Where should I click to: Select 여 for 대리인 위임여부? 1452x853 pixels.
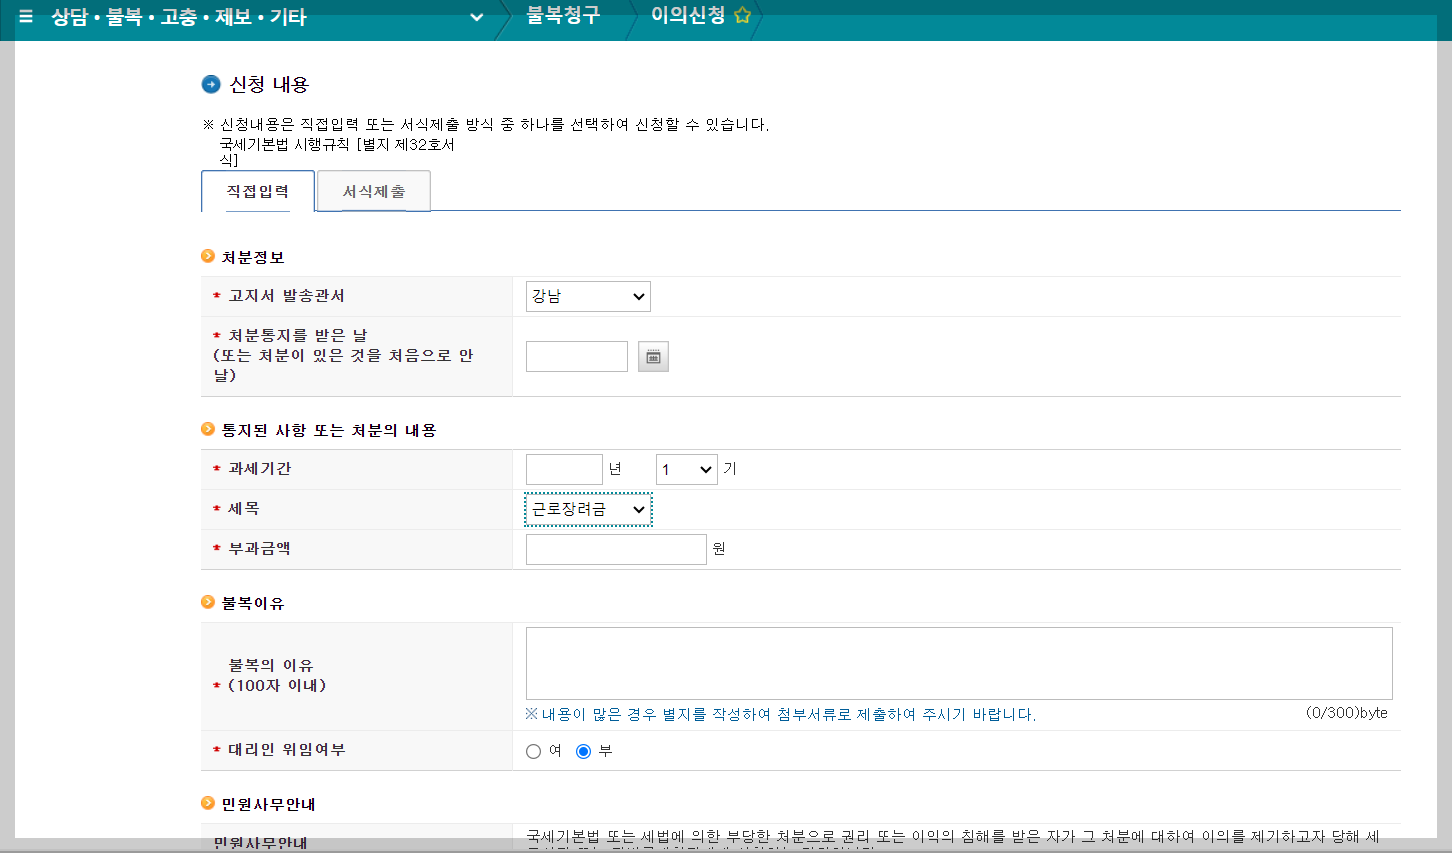pyautogui.click(x=533, y=750)
